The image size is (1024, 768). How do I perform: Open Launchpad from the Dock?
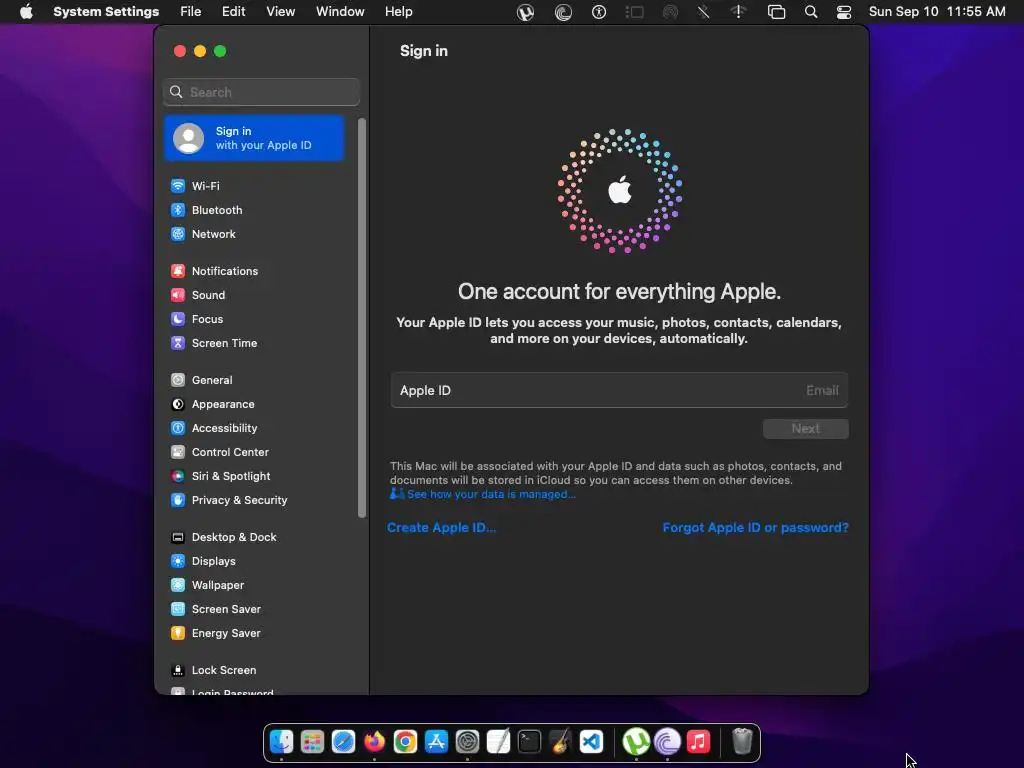click(312, 742)
